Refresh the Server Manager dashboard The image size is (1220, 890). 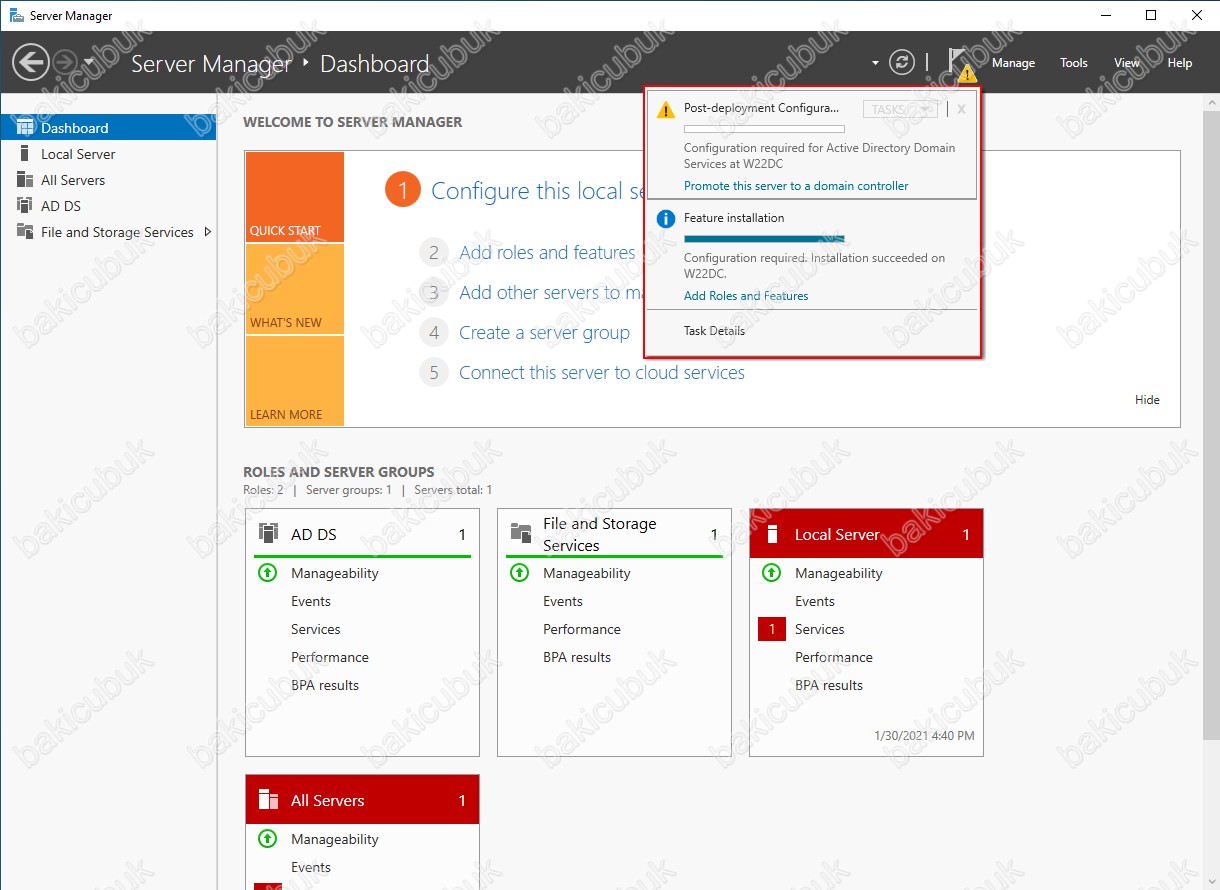coord(902,63)
